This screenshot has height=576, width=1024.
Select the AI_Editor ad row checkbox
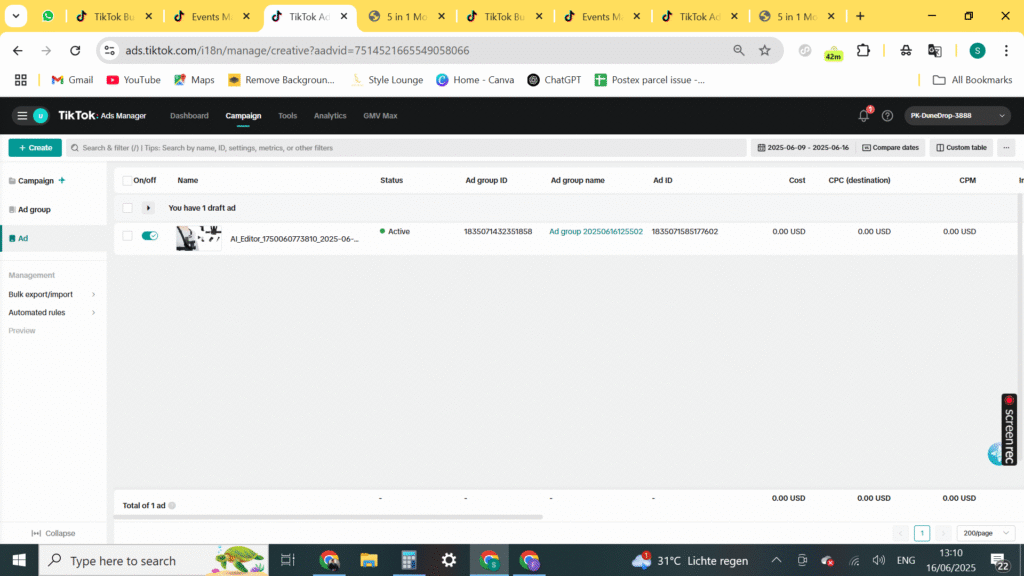pyautogui.click(x=127, y=236)
